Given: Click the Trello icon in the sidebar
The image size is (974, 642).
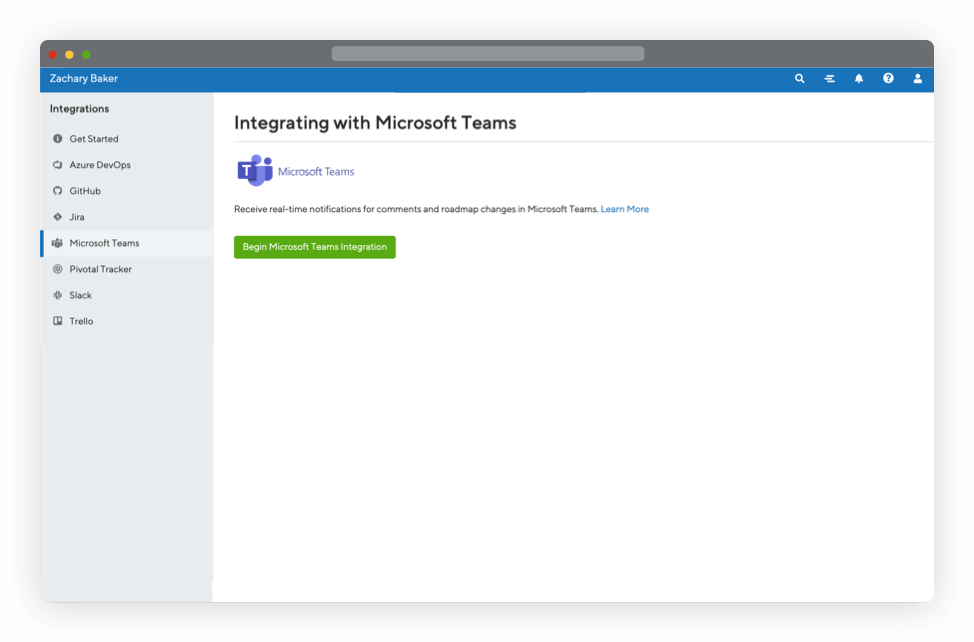Looking at the screenshot, I should 58,321.
